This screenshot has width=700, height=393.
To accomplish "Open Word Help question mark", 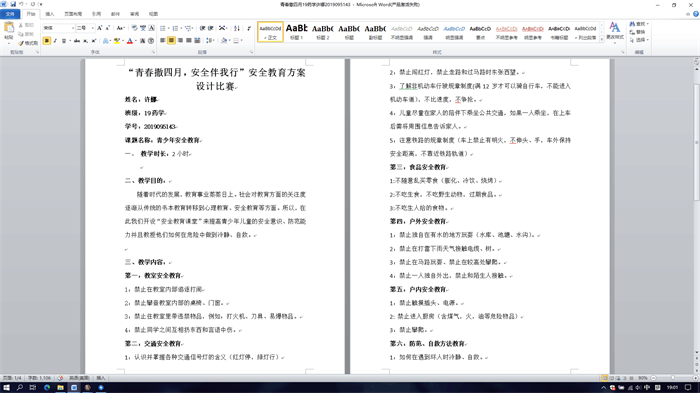I will [x=696, y=14].
